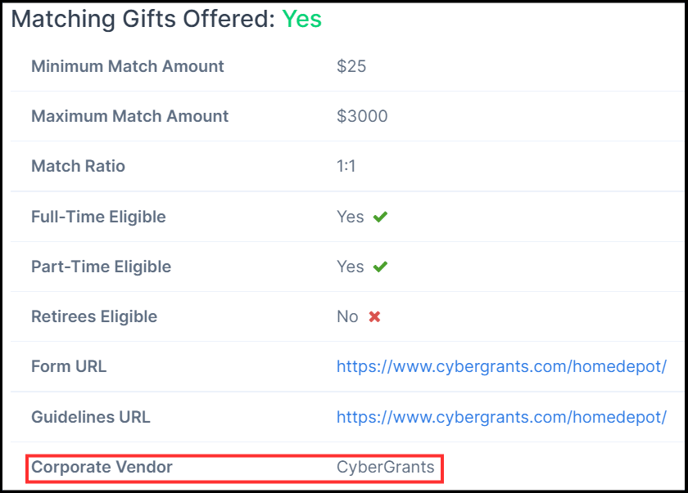Select the Retirees Eligible label
The width and height of the screenshot is (688, 493).
pyautogui.click(x=94, y=317)
